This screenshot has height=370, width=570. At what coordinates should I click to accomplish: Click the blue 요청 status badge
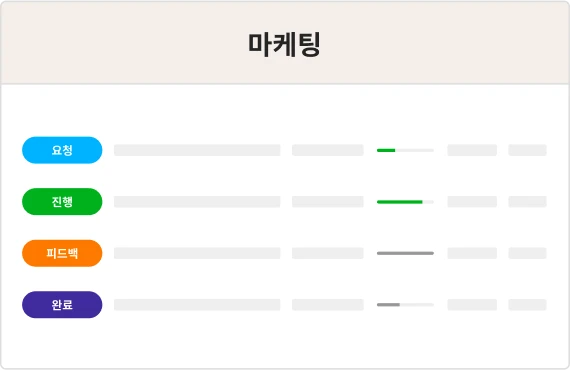click(x=62, y=150)
